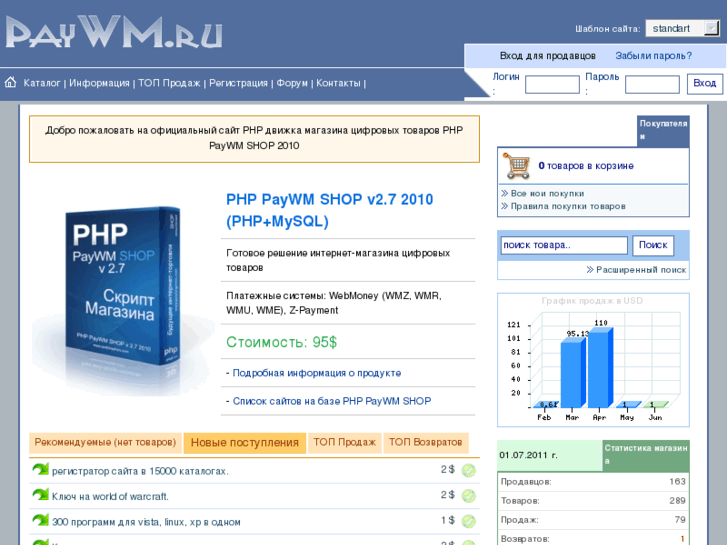Image resolution: width=727 pixels, height=545 pixels.
Task: Click the поиск товара search field
Action: click(x=564, y=245)
